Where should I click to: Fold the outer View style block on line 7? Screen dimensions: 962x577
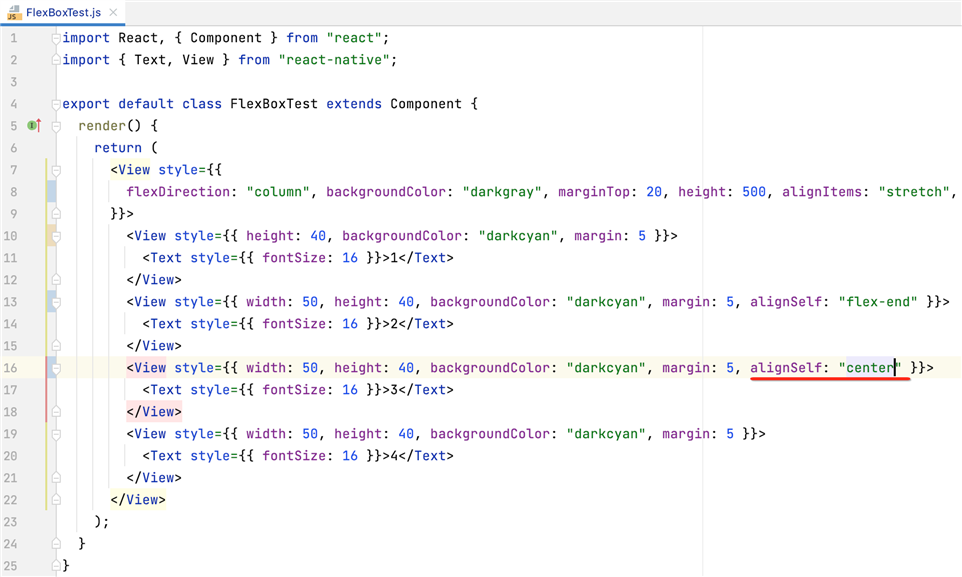pyautogui.click(x=56, y=170)
